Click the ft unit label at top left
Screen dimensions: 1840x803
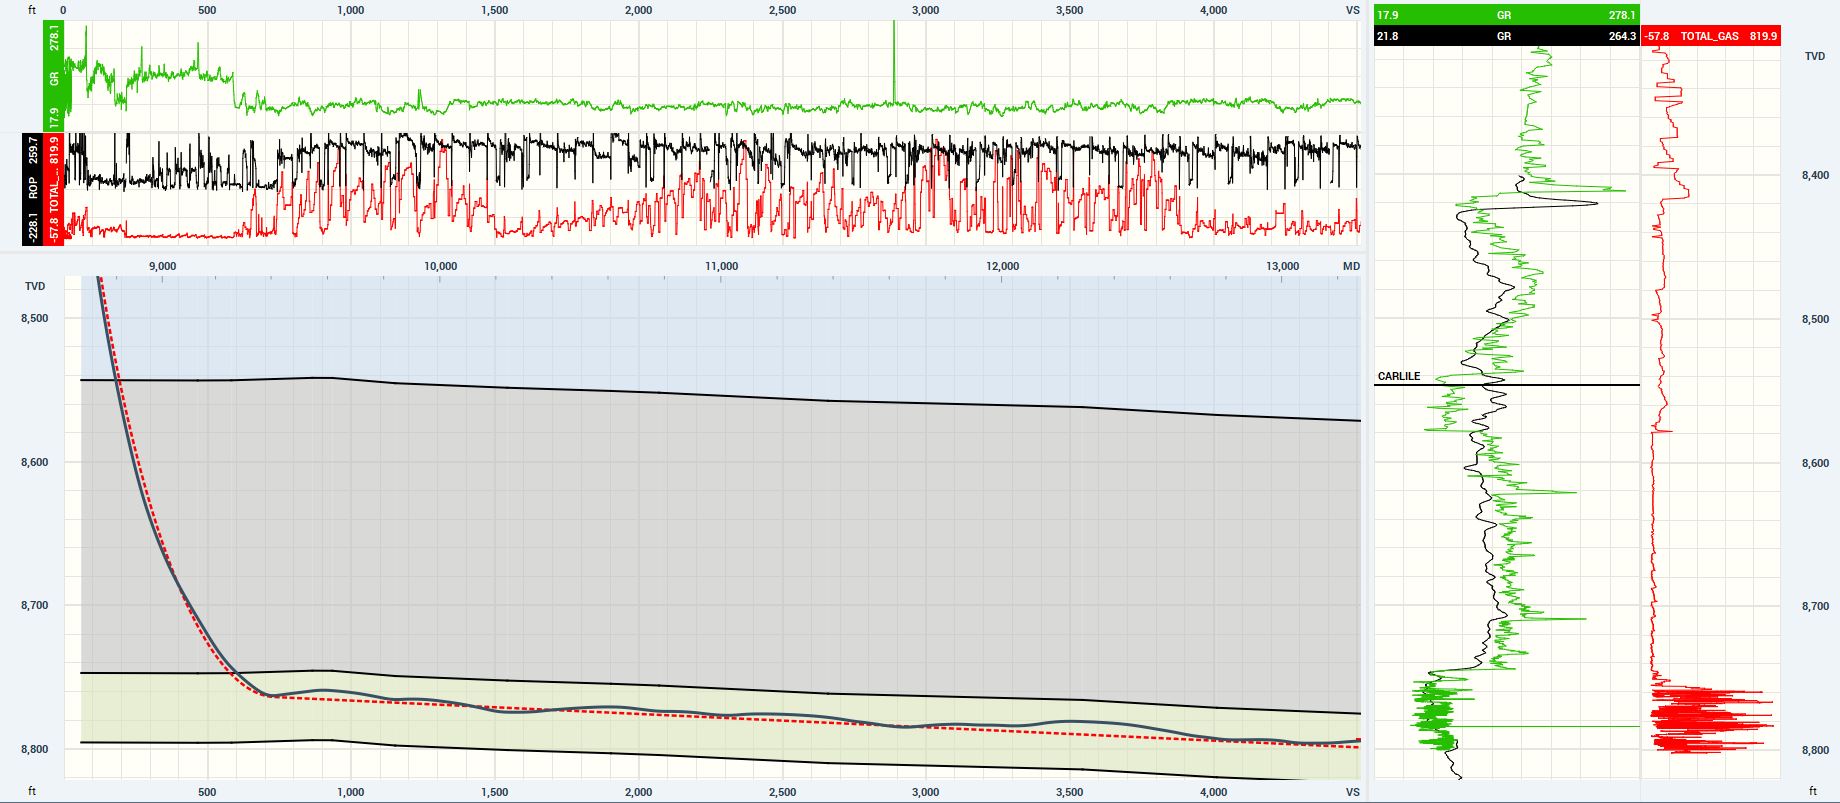32,10
